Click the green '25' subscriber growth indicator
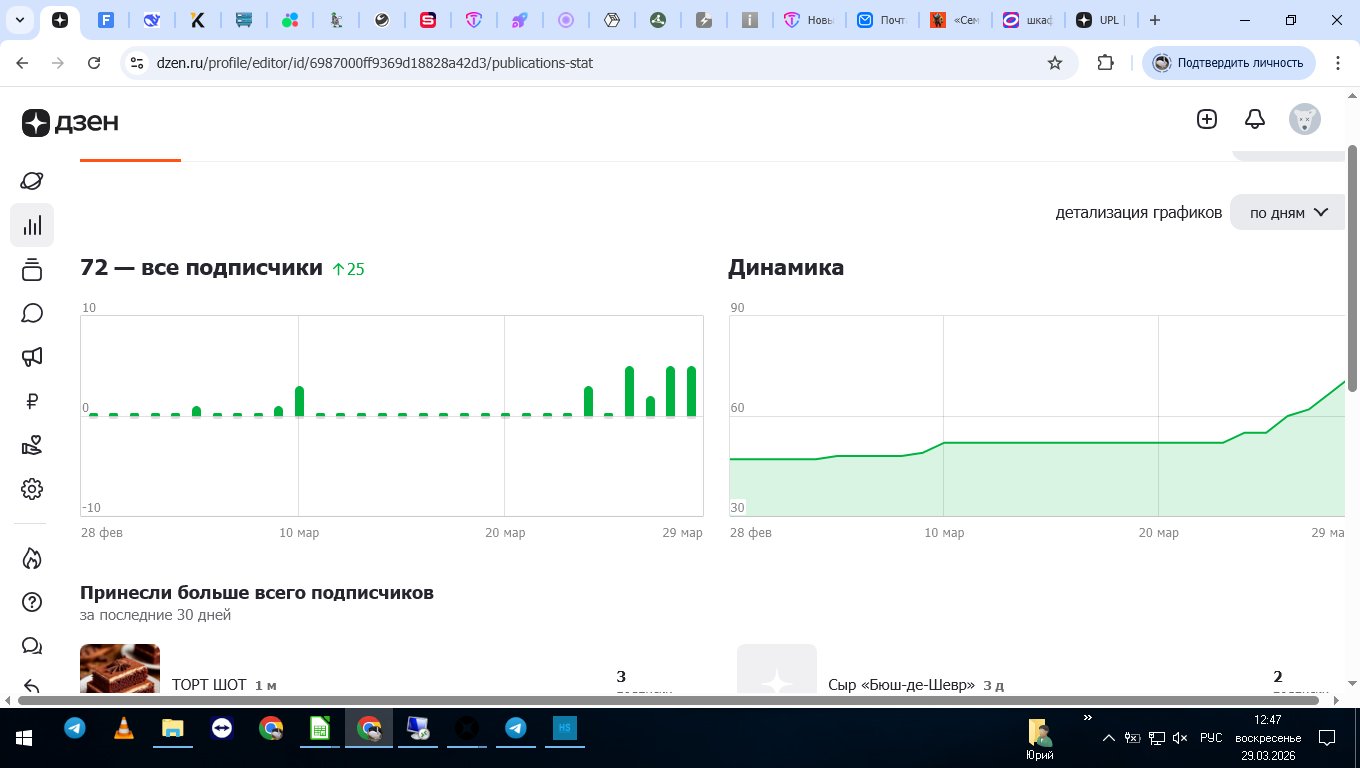1360x768 pixels. [x=348, y=269]
